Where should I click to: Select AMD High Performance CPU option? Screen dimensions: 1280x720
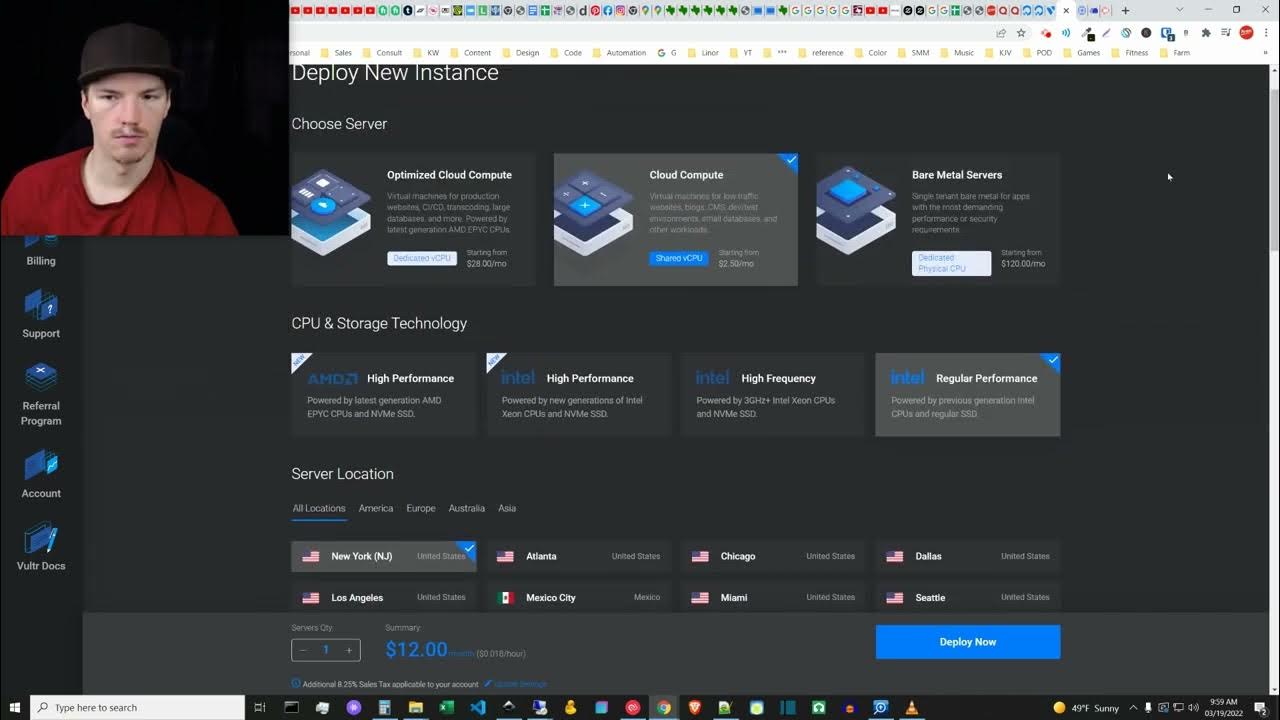(383, 394)
